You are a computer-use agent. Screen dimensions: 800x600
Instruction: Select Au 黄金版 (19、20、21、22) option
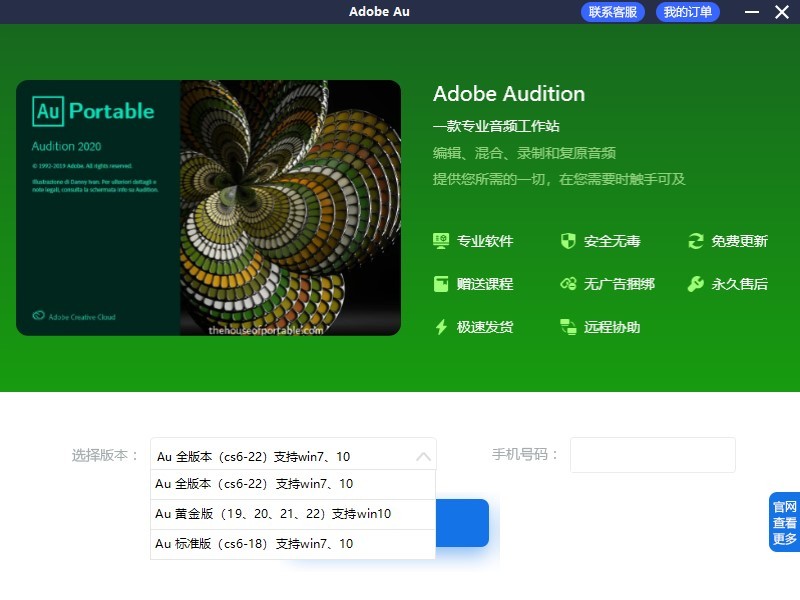293,514
